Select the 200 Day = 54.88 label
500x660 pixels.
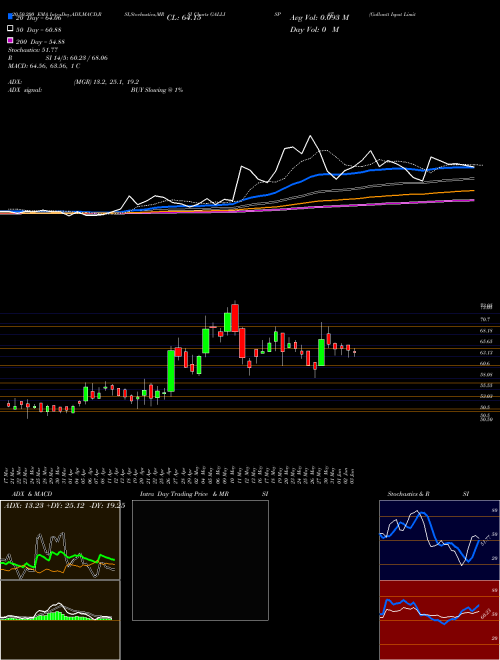point(40,41)
